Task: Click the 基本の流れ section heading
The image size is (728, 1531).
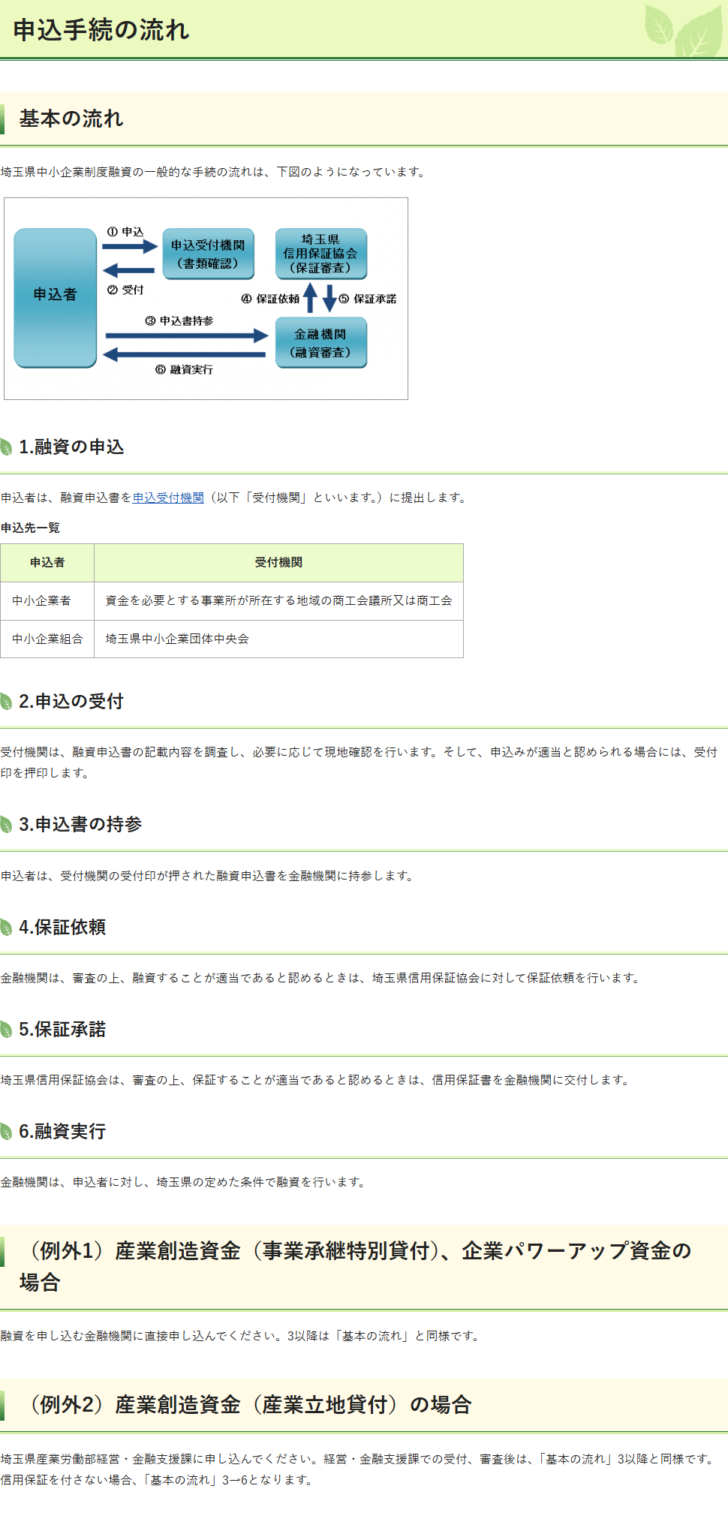Action: (72, 119)
